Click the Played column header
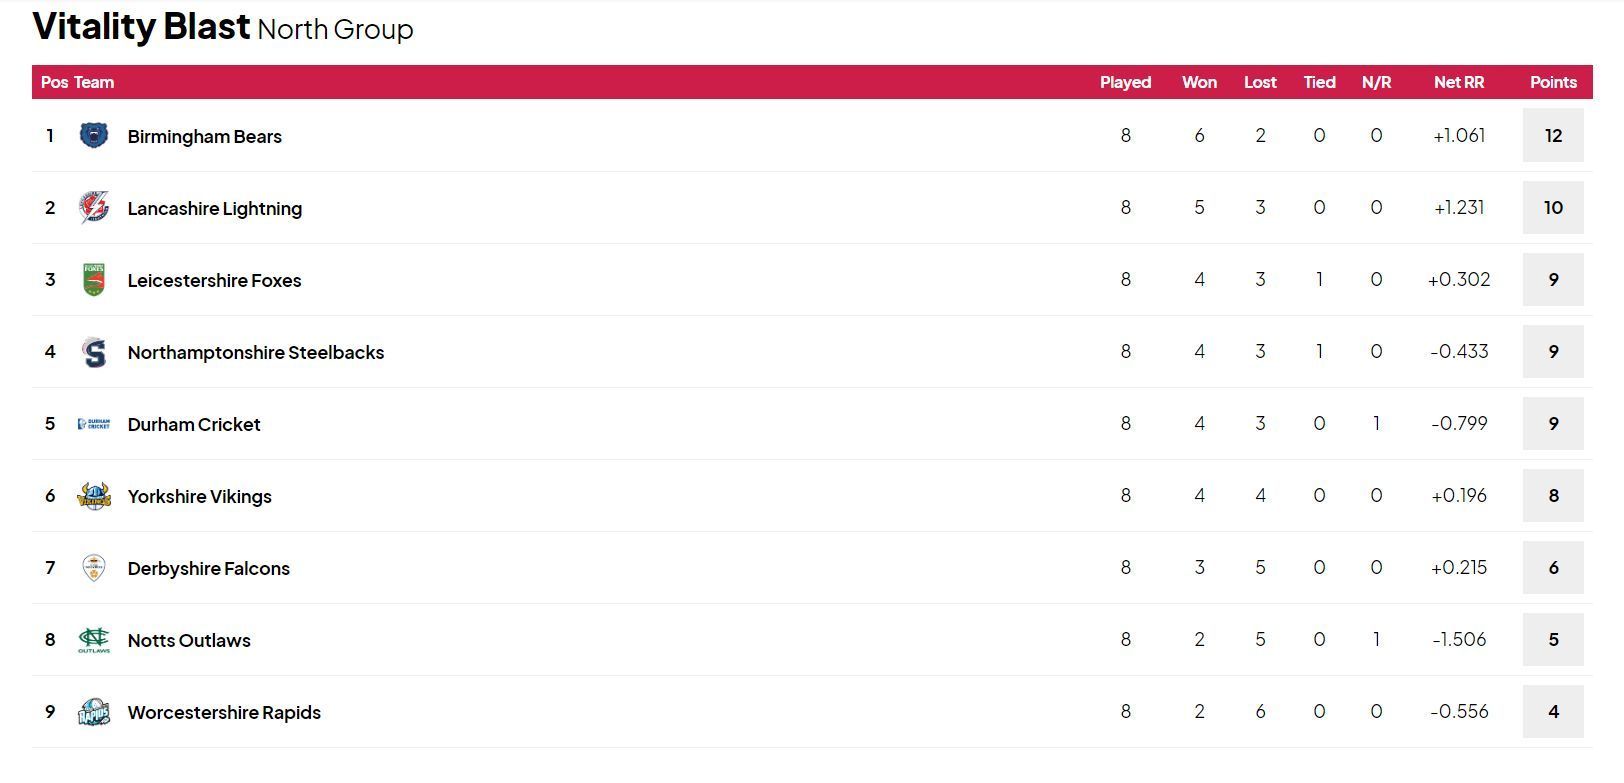The height and width of the screenshot is (783, 1624). [1126, 83]
